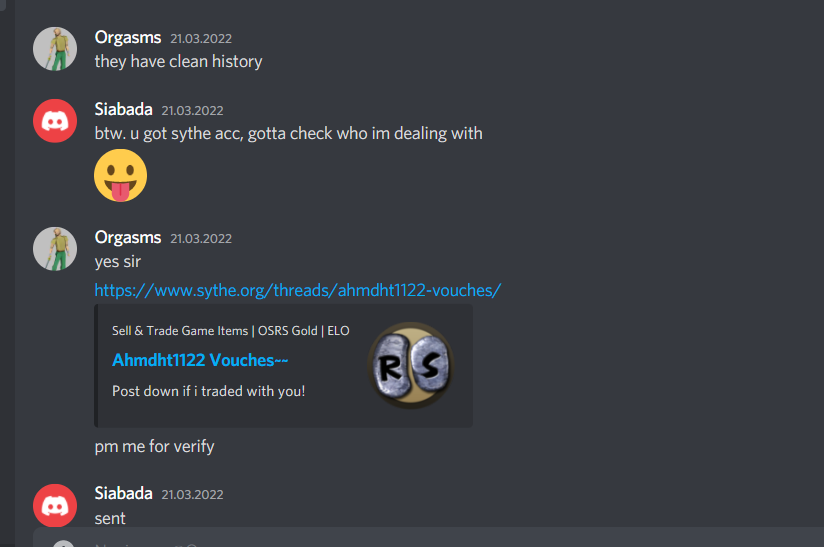Open the "Ahmdht1122 Vouches~~" embed title
824x547 pixels.
[x=200, y=360]
